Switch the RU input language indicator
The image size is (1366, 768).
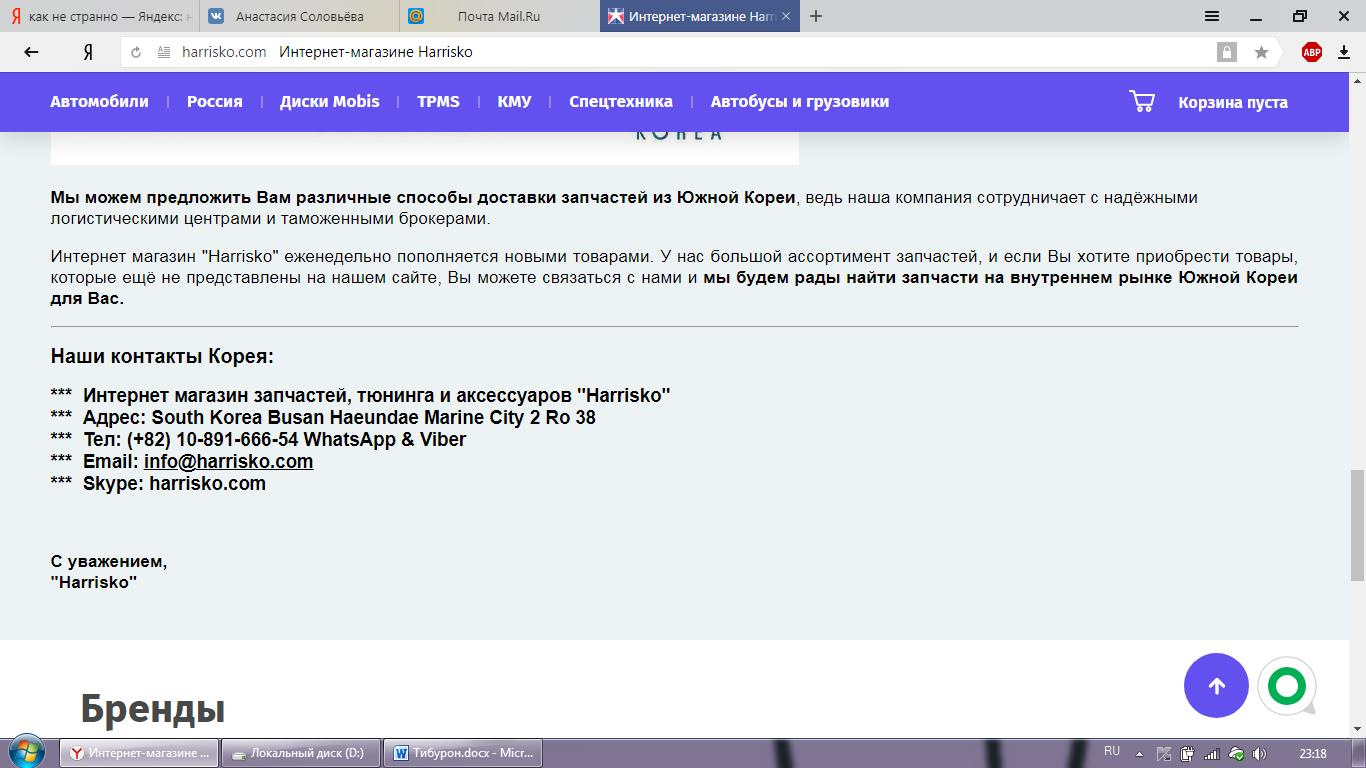tap(1112, 752)
